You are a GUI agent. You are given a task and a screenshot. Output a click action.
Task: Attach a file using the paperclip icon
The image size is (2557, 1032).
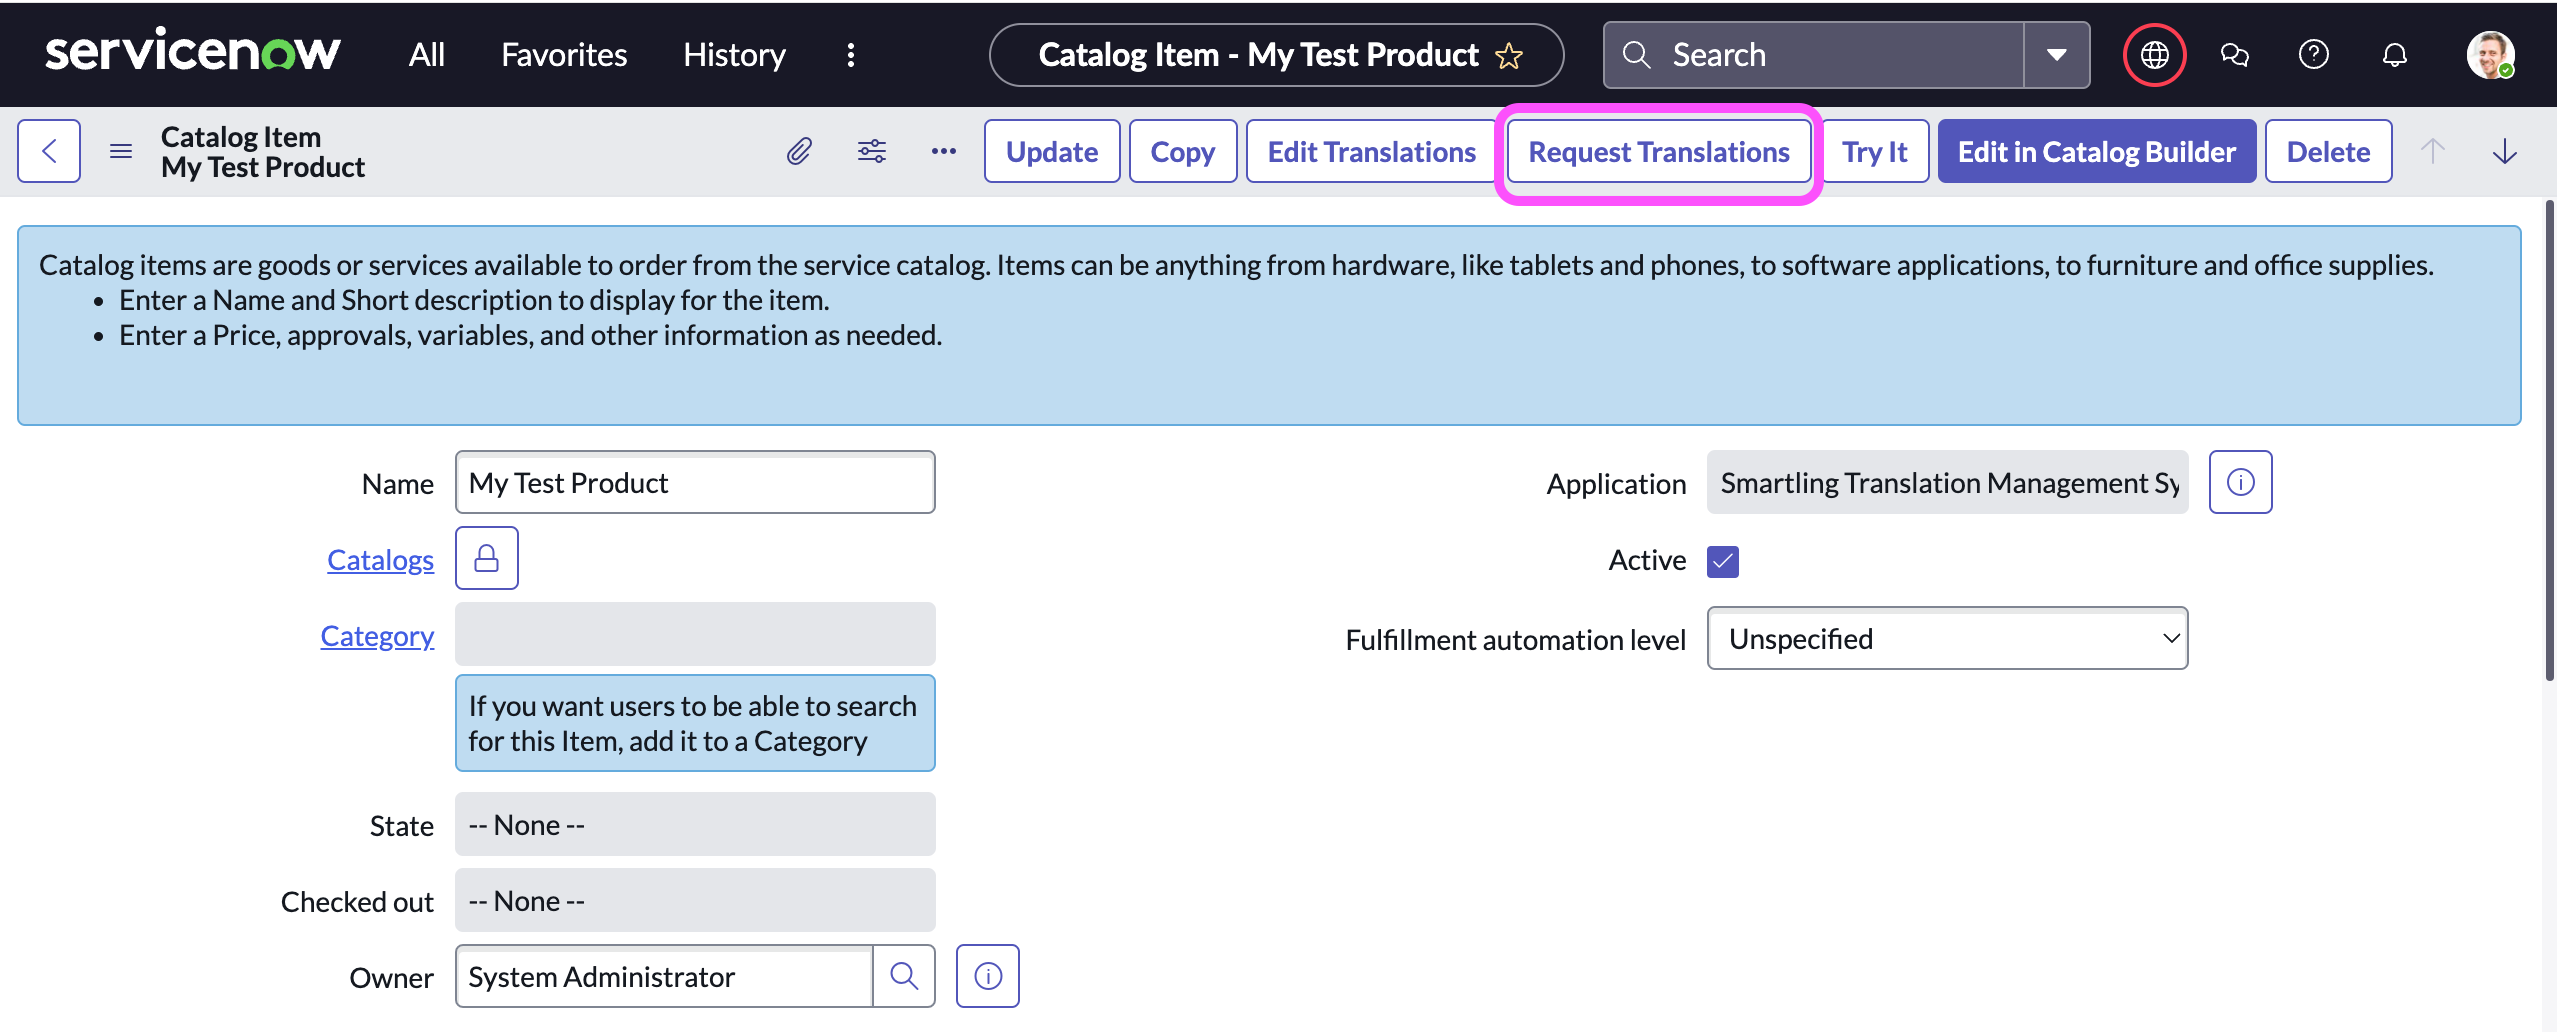797,151
